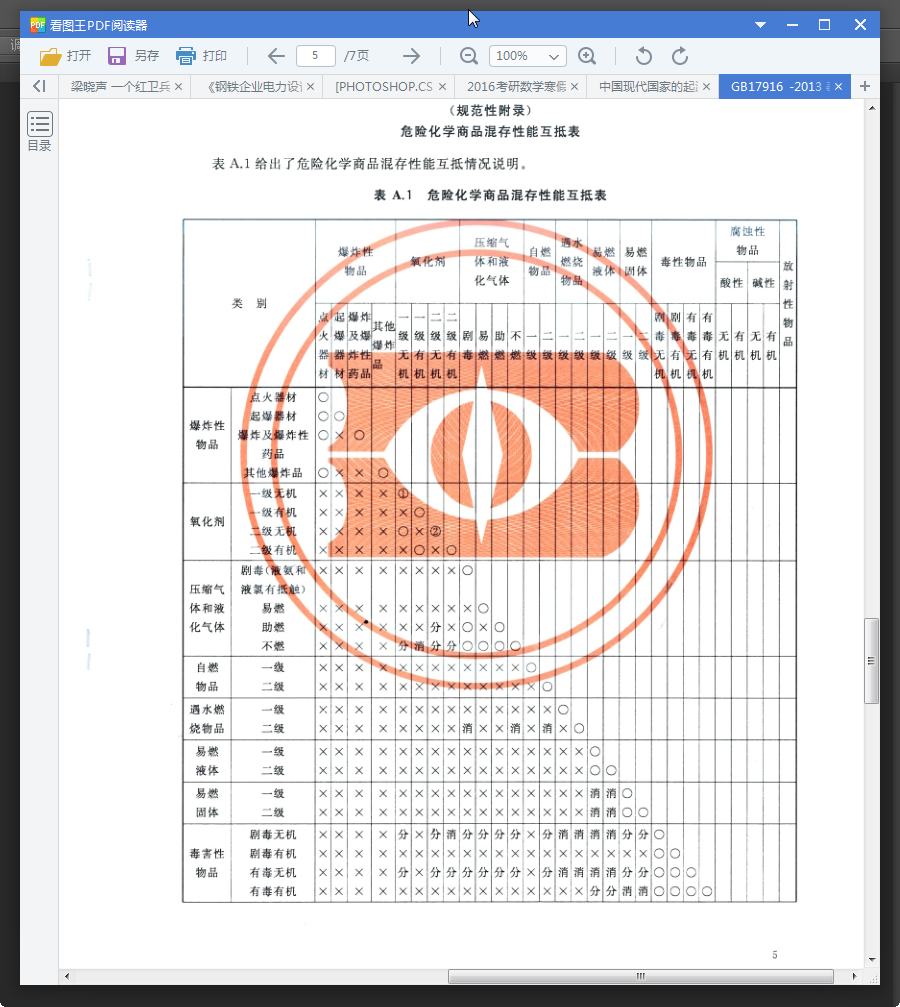
Task: Select the GB17916 -2013 tab
Action: pyautogui.click(x=777, y=87)
